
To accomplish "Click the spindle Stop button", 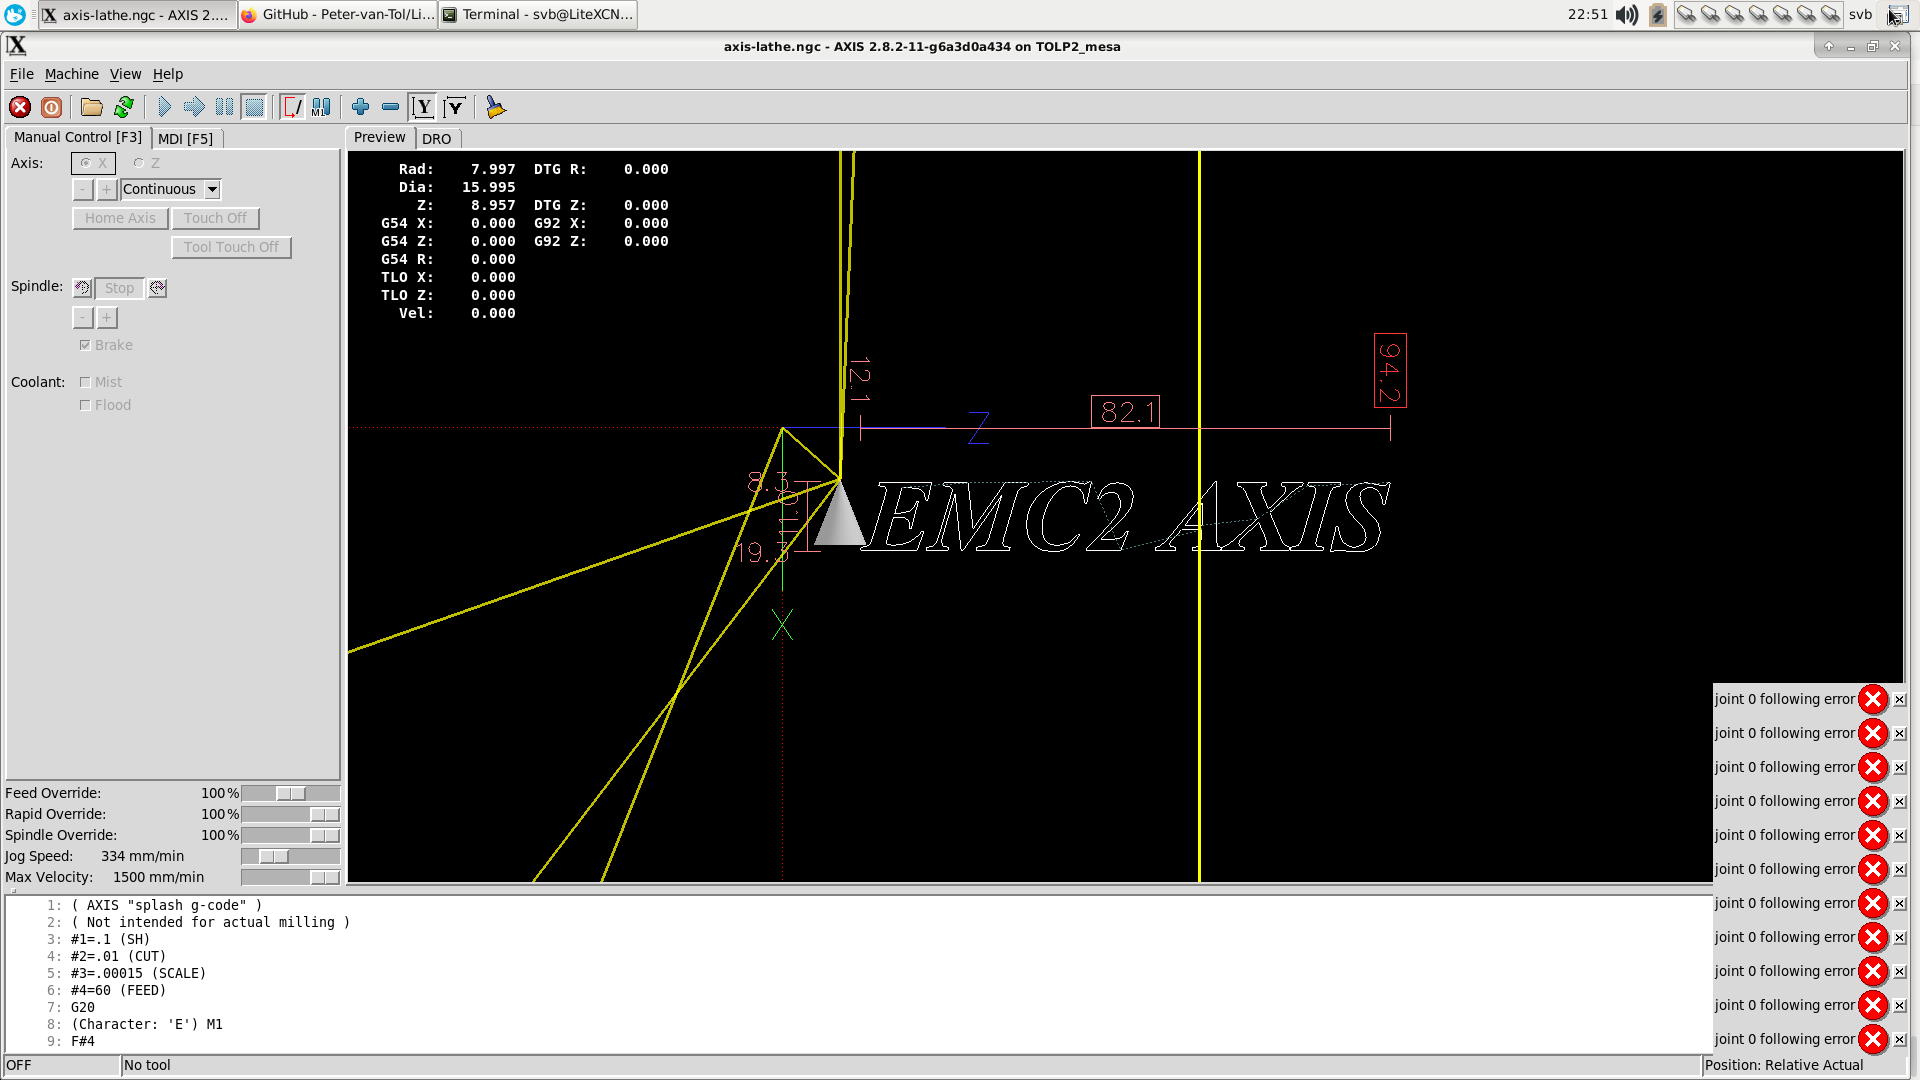I will coord(119,288).
